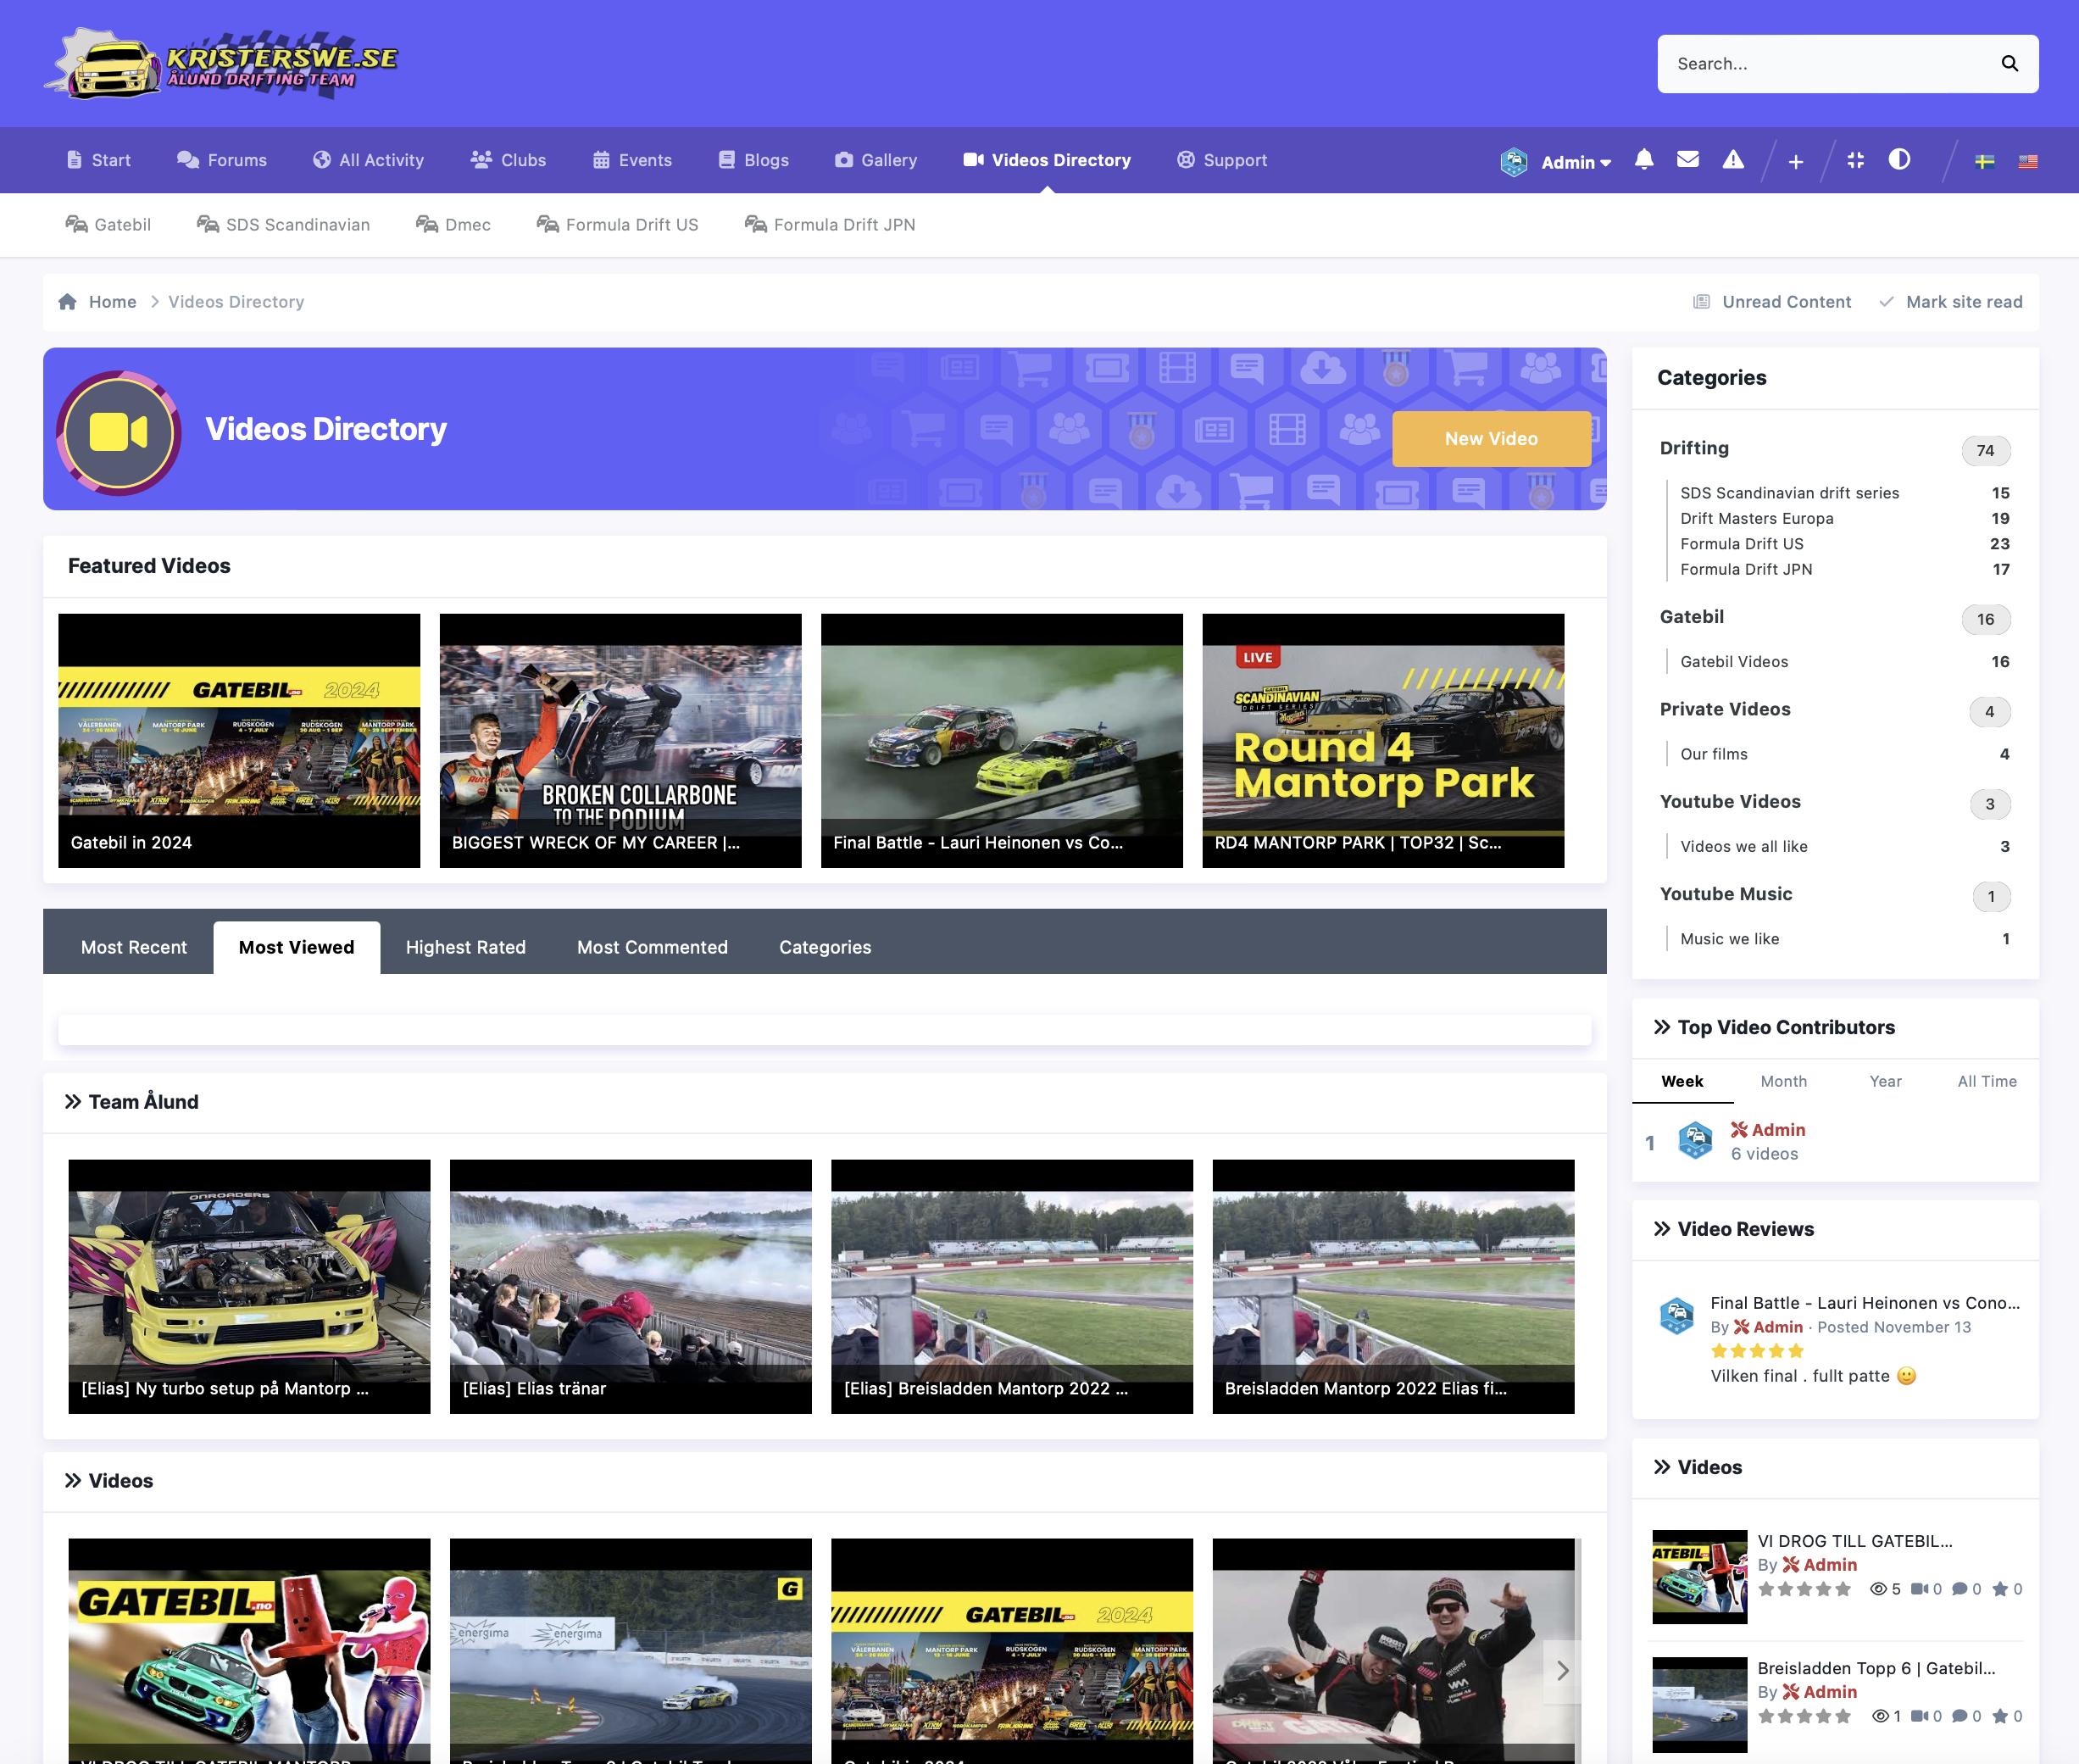This screenshot has width=2079, height=1764.
Task: Open the Admin account dropdown
Action: [x=1573, y=161]
